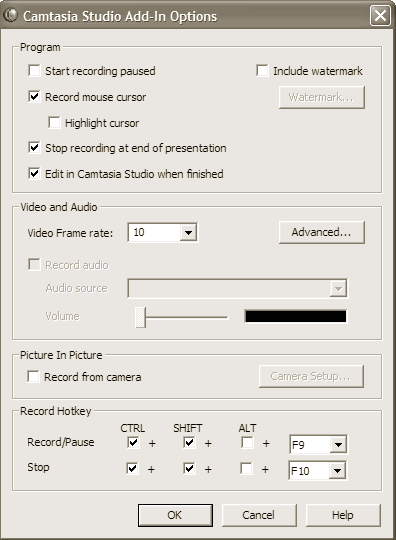
Task: Click the Volume slider thumb
Action: (140, 317)
